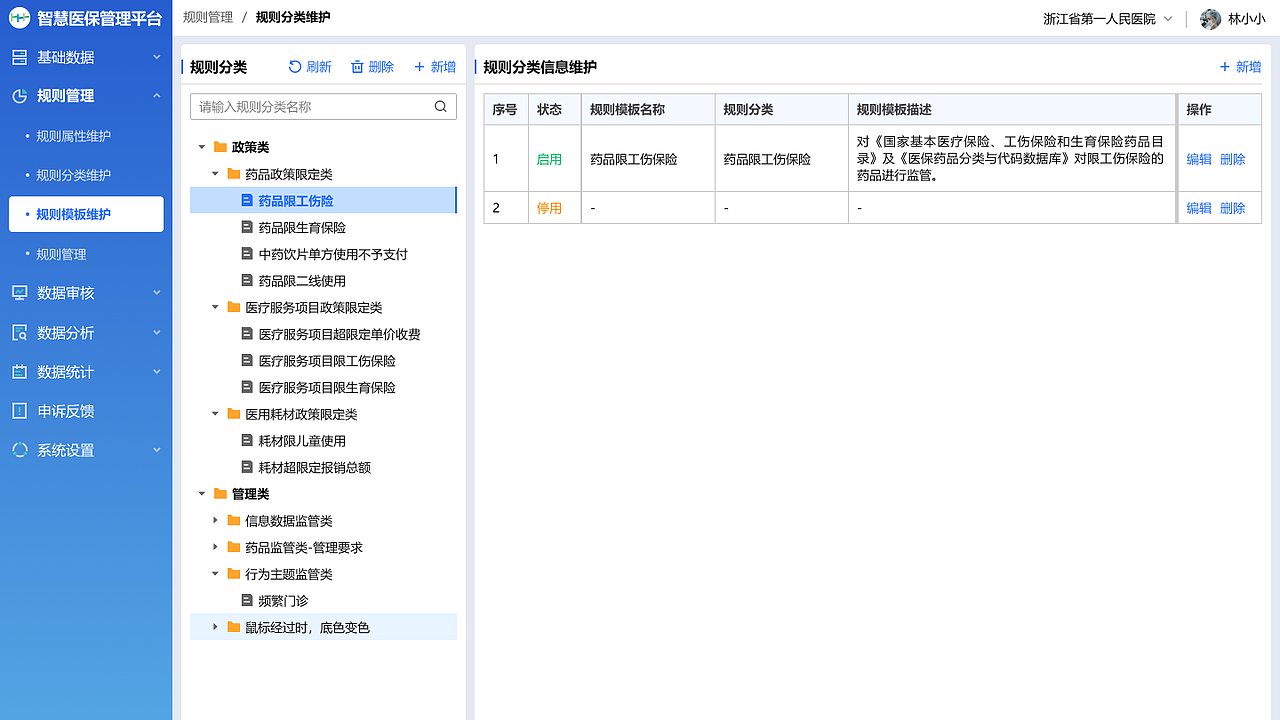
Task: Click the 林小小 user avatar
Action: (1210, 18)
